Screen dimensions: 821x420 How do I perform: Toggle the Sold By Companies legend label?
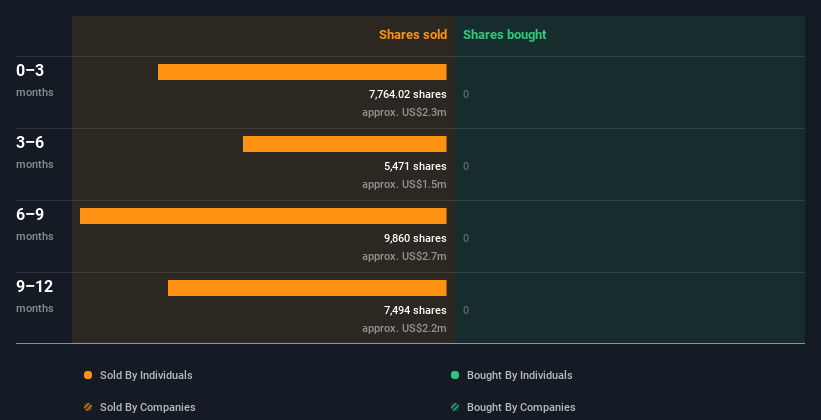pyautogui.click(x=148, y=407)
